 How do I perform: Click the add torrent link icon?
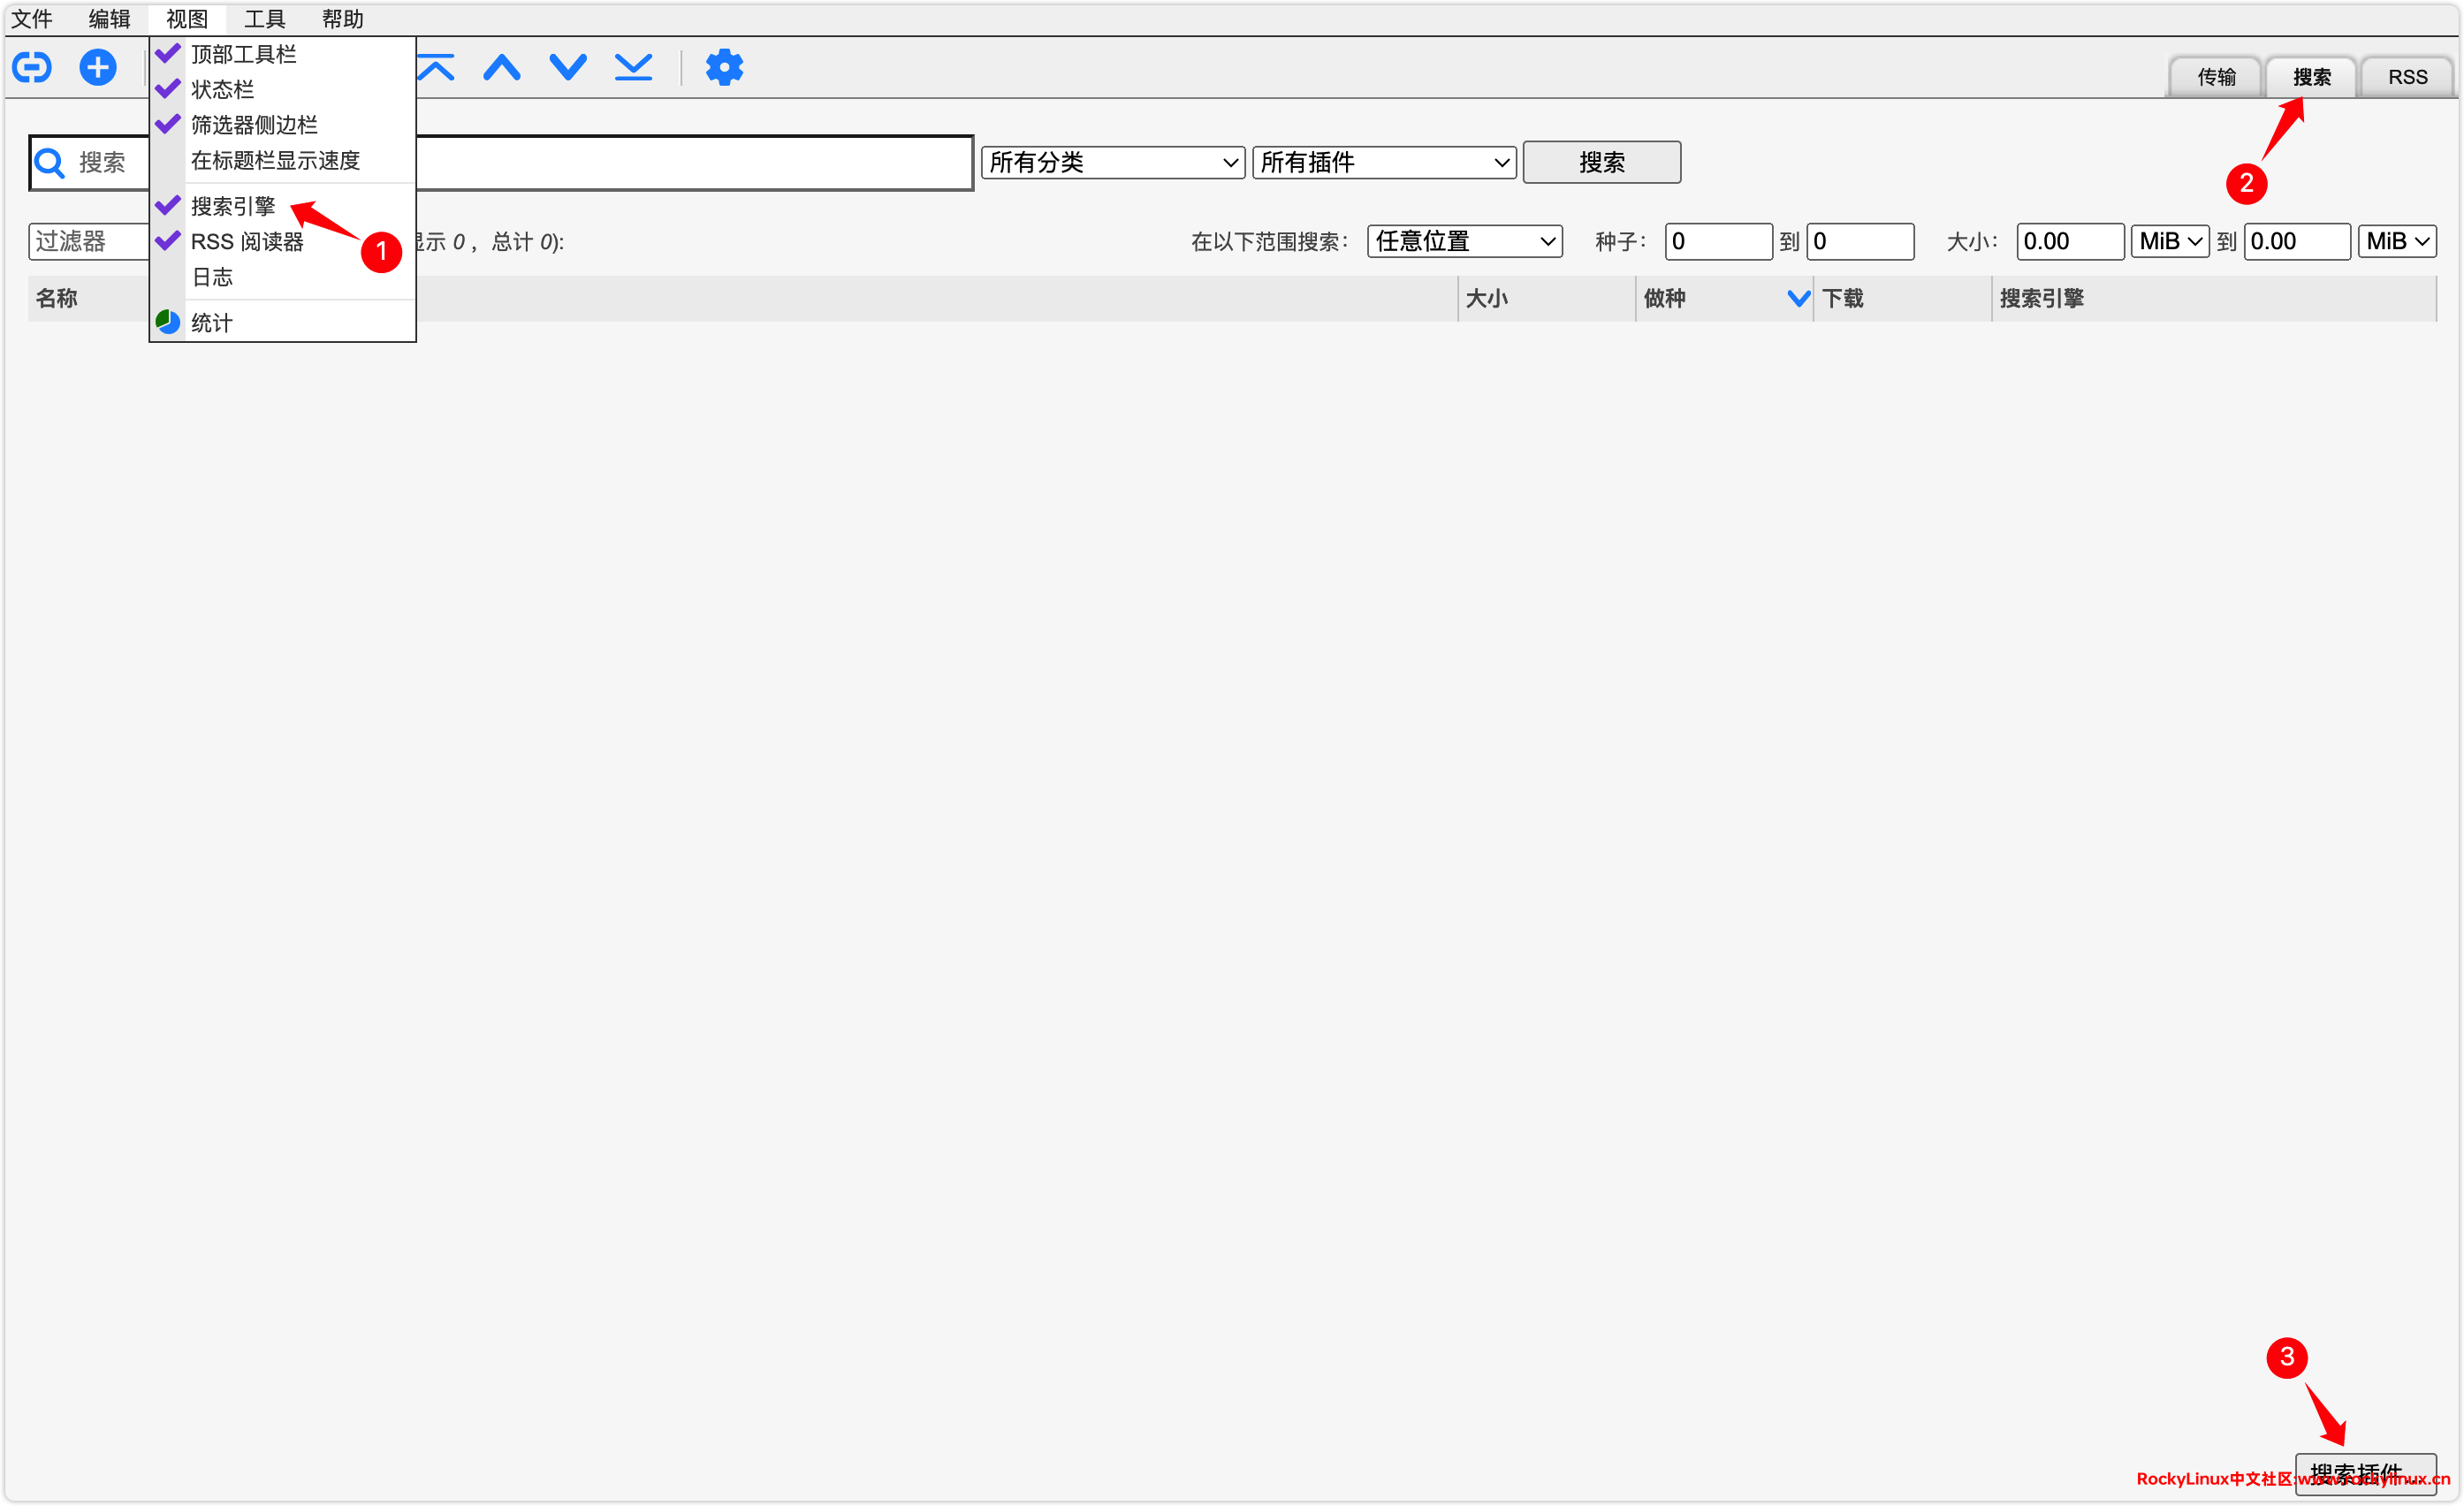point(32,67)
